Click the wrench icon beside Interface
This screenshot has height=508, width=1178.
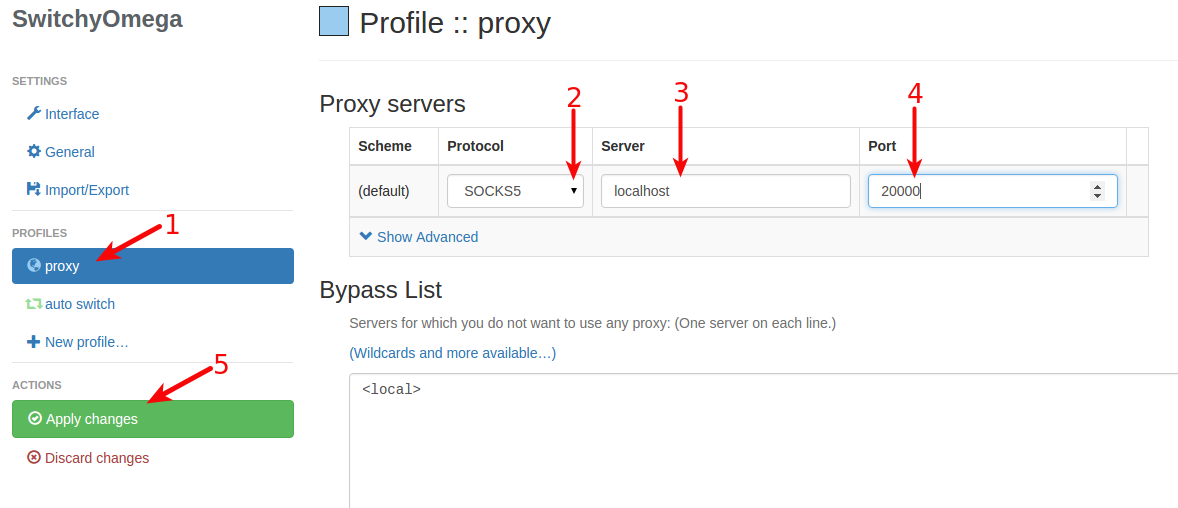point(33,113)
